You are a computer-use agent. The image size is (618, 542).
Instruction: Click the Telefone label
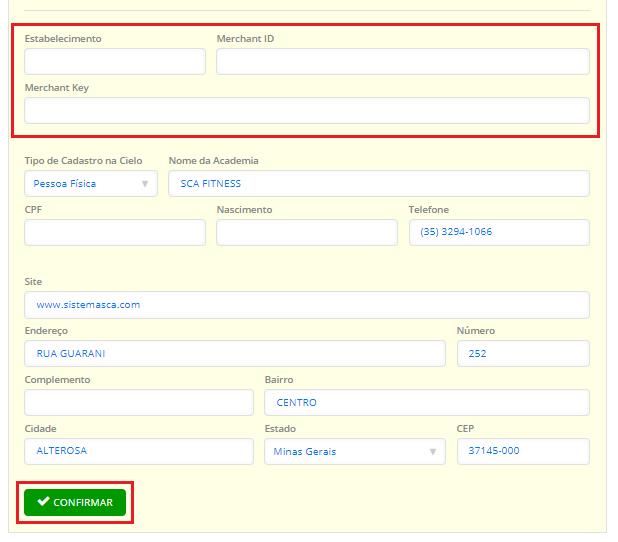pos(428,209)
